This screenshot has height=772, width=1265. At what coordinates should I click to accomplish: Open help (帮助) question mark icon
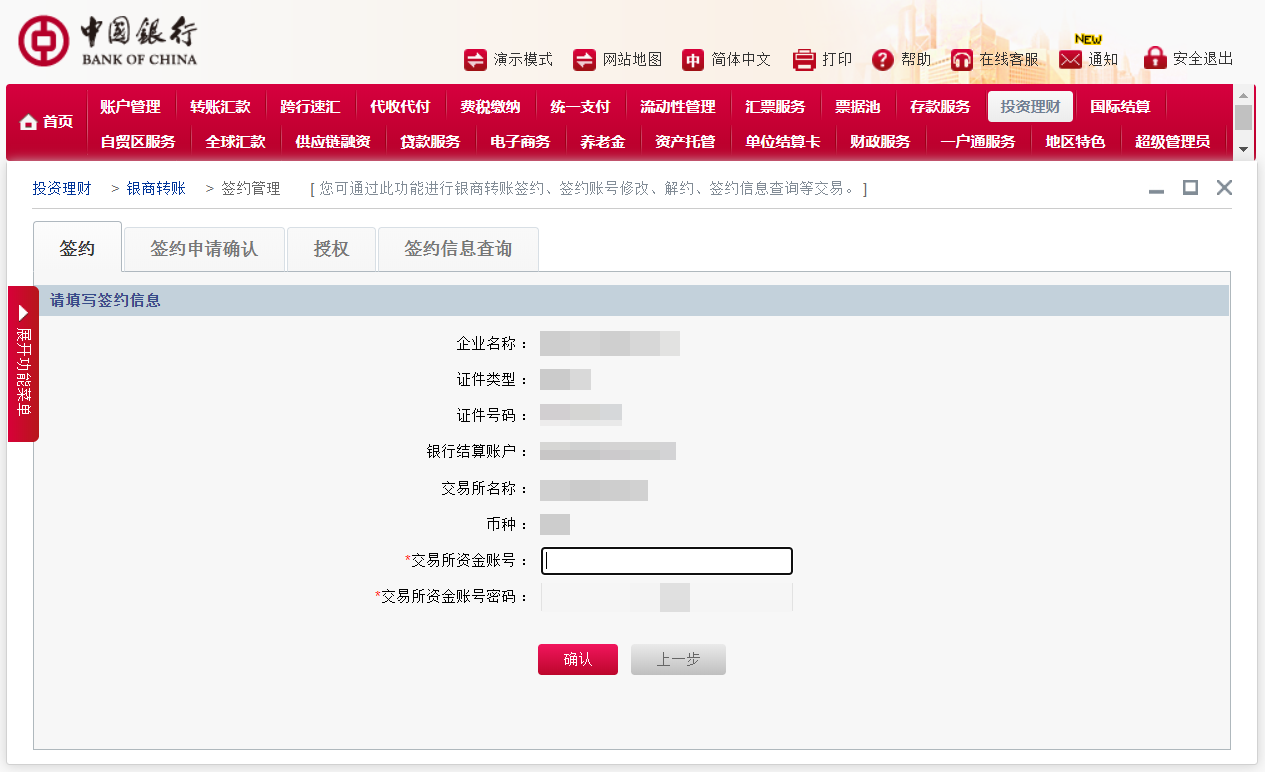[x=882, y=60]
